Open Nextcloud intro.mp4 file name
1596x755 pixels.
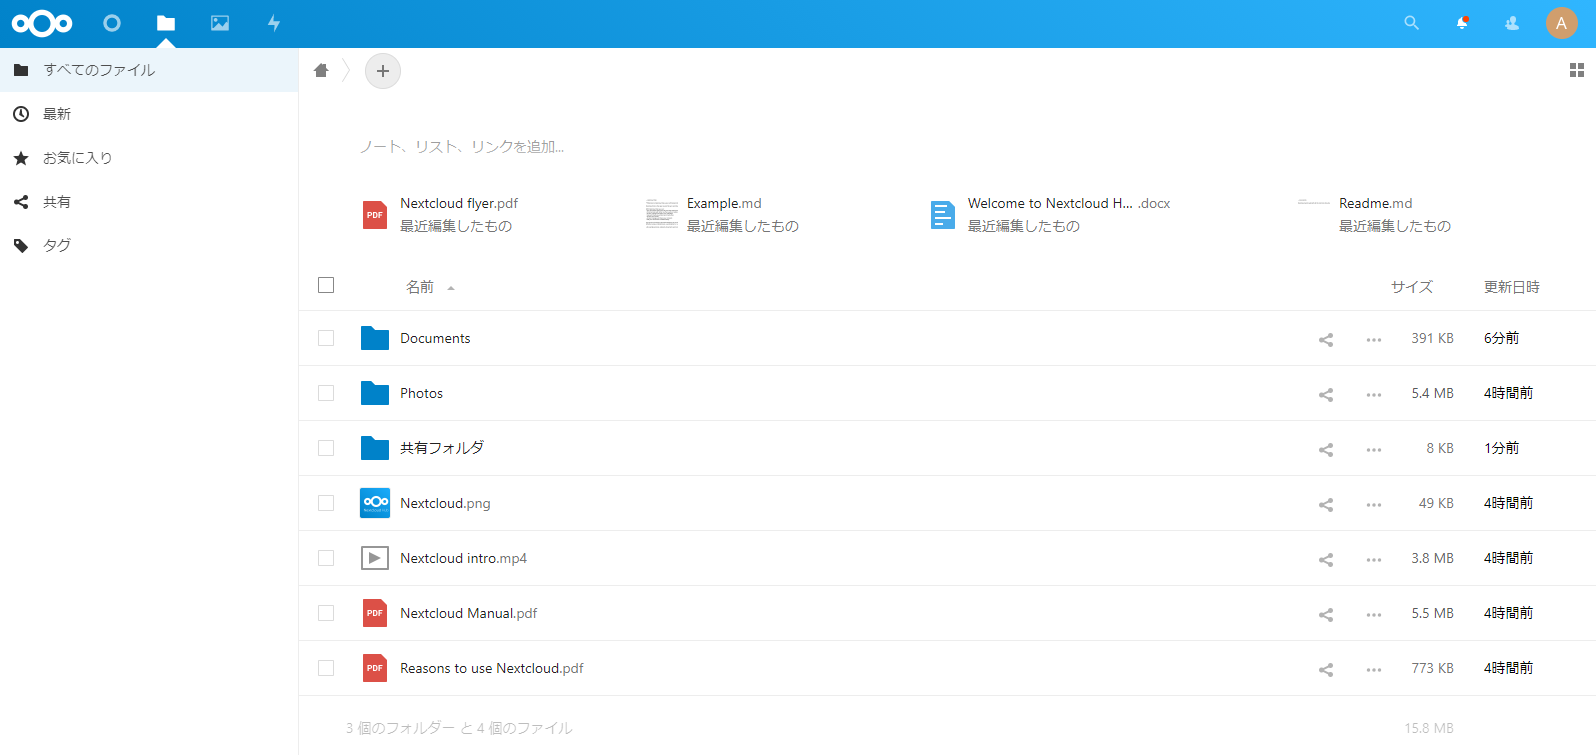tap(463, 558)
